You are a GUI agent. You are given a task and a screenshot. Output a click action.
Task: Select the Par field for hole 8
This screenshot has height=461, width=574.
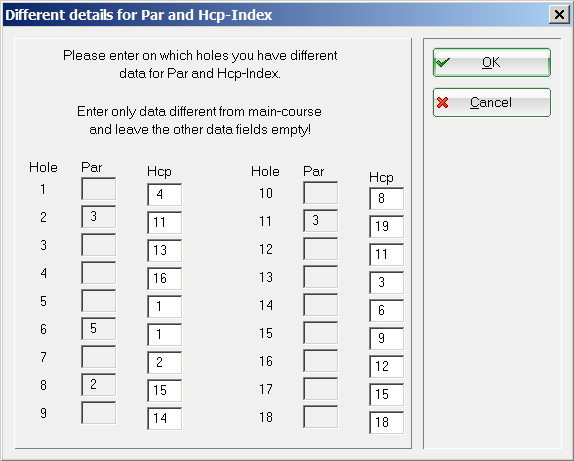pos(98,385)
